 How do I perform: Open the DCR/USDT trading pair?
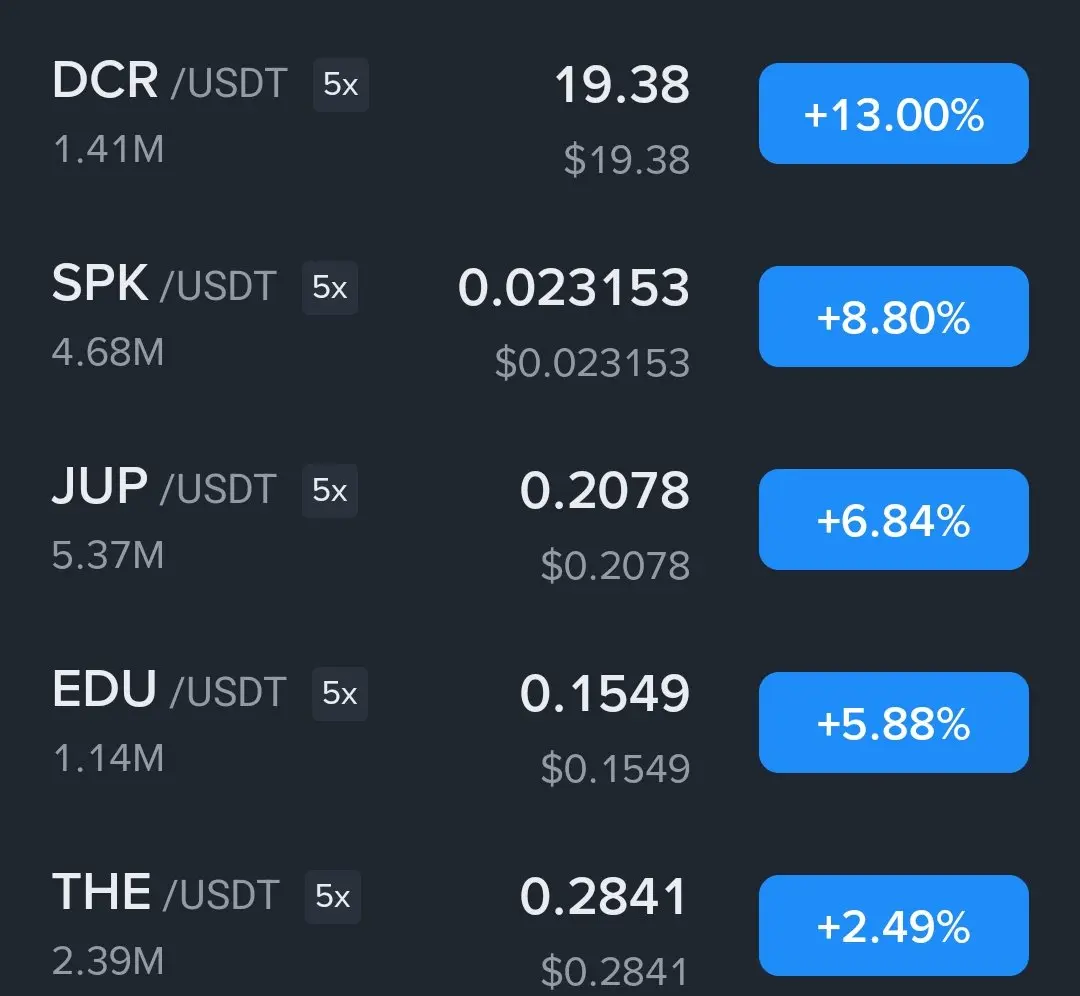click(x=169, y=81)
